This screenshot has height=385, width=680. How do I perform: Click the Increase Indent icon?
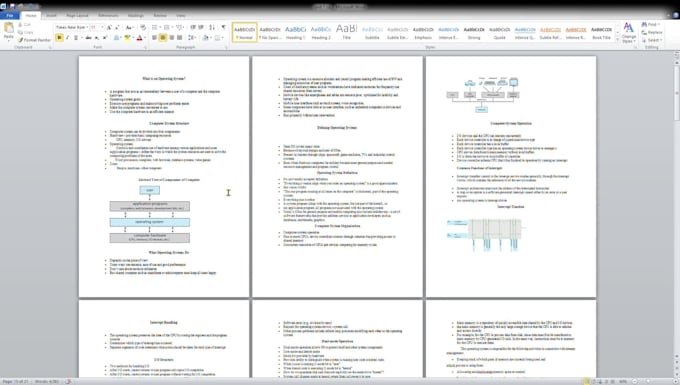coord(201,27)
